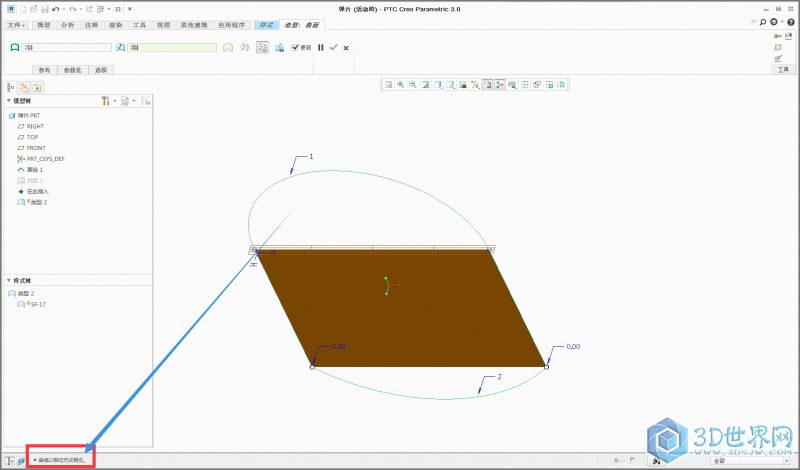The height and width of the screenshot is (470, 800).
Task: Click the tree filter icon right of show dropdown
Action: click(x=145, y=101)
